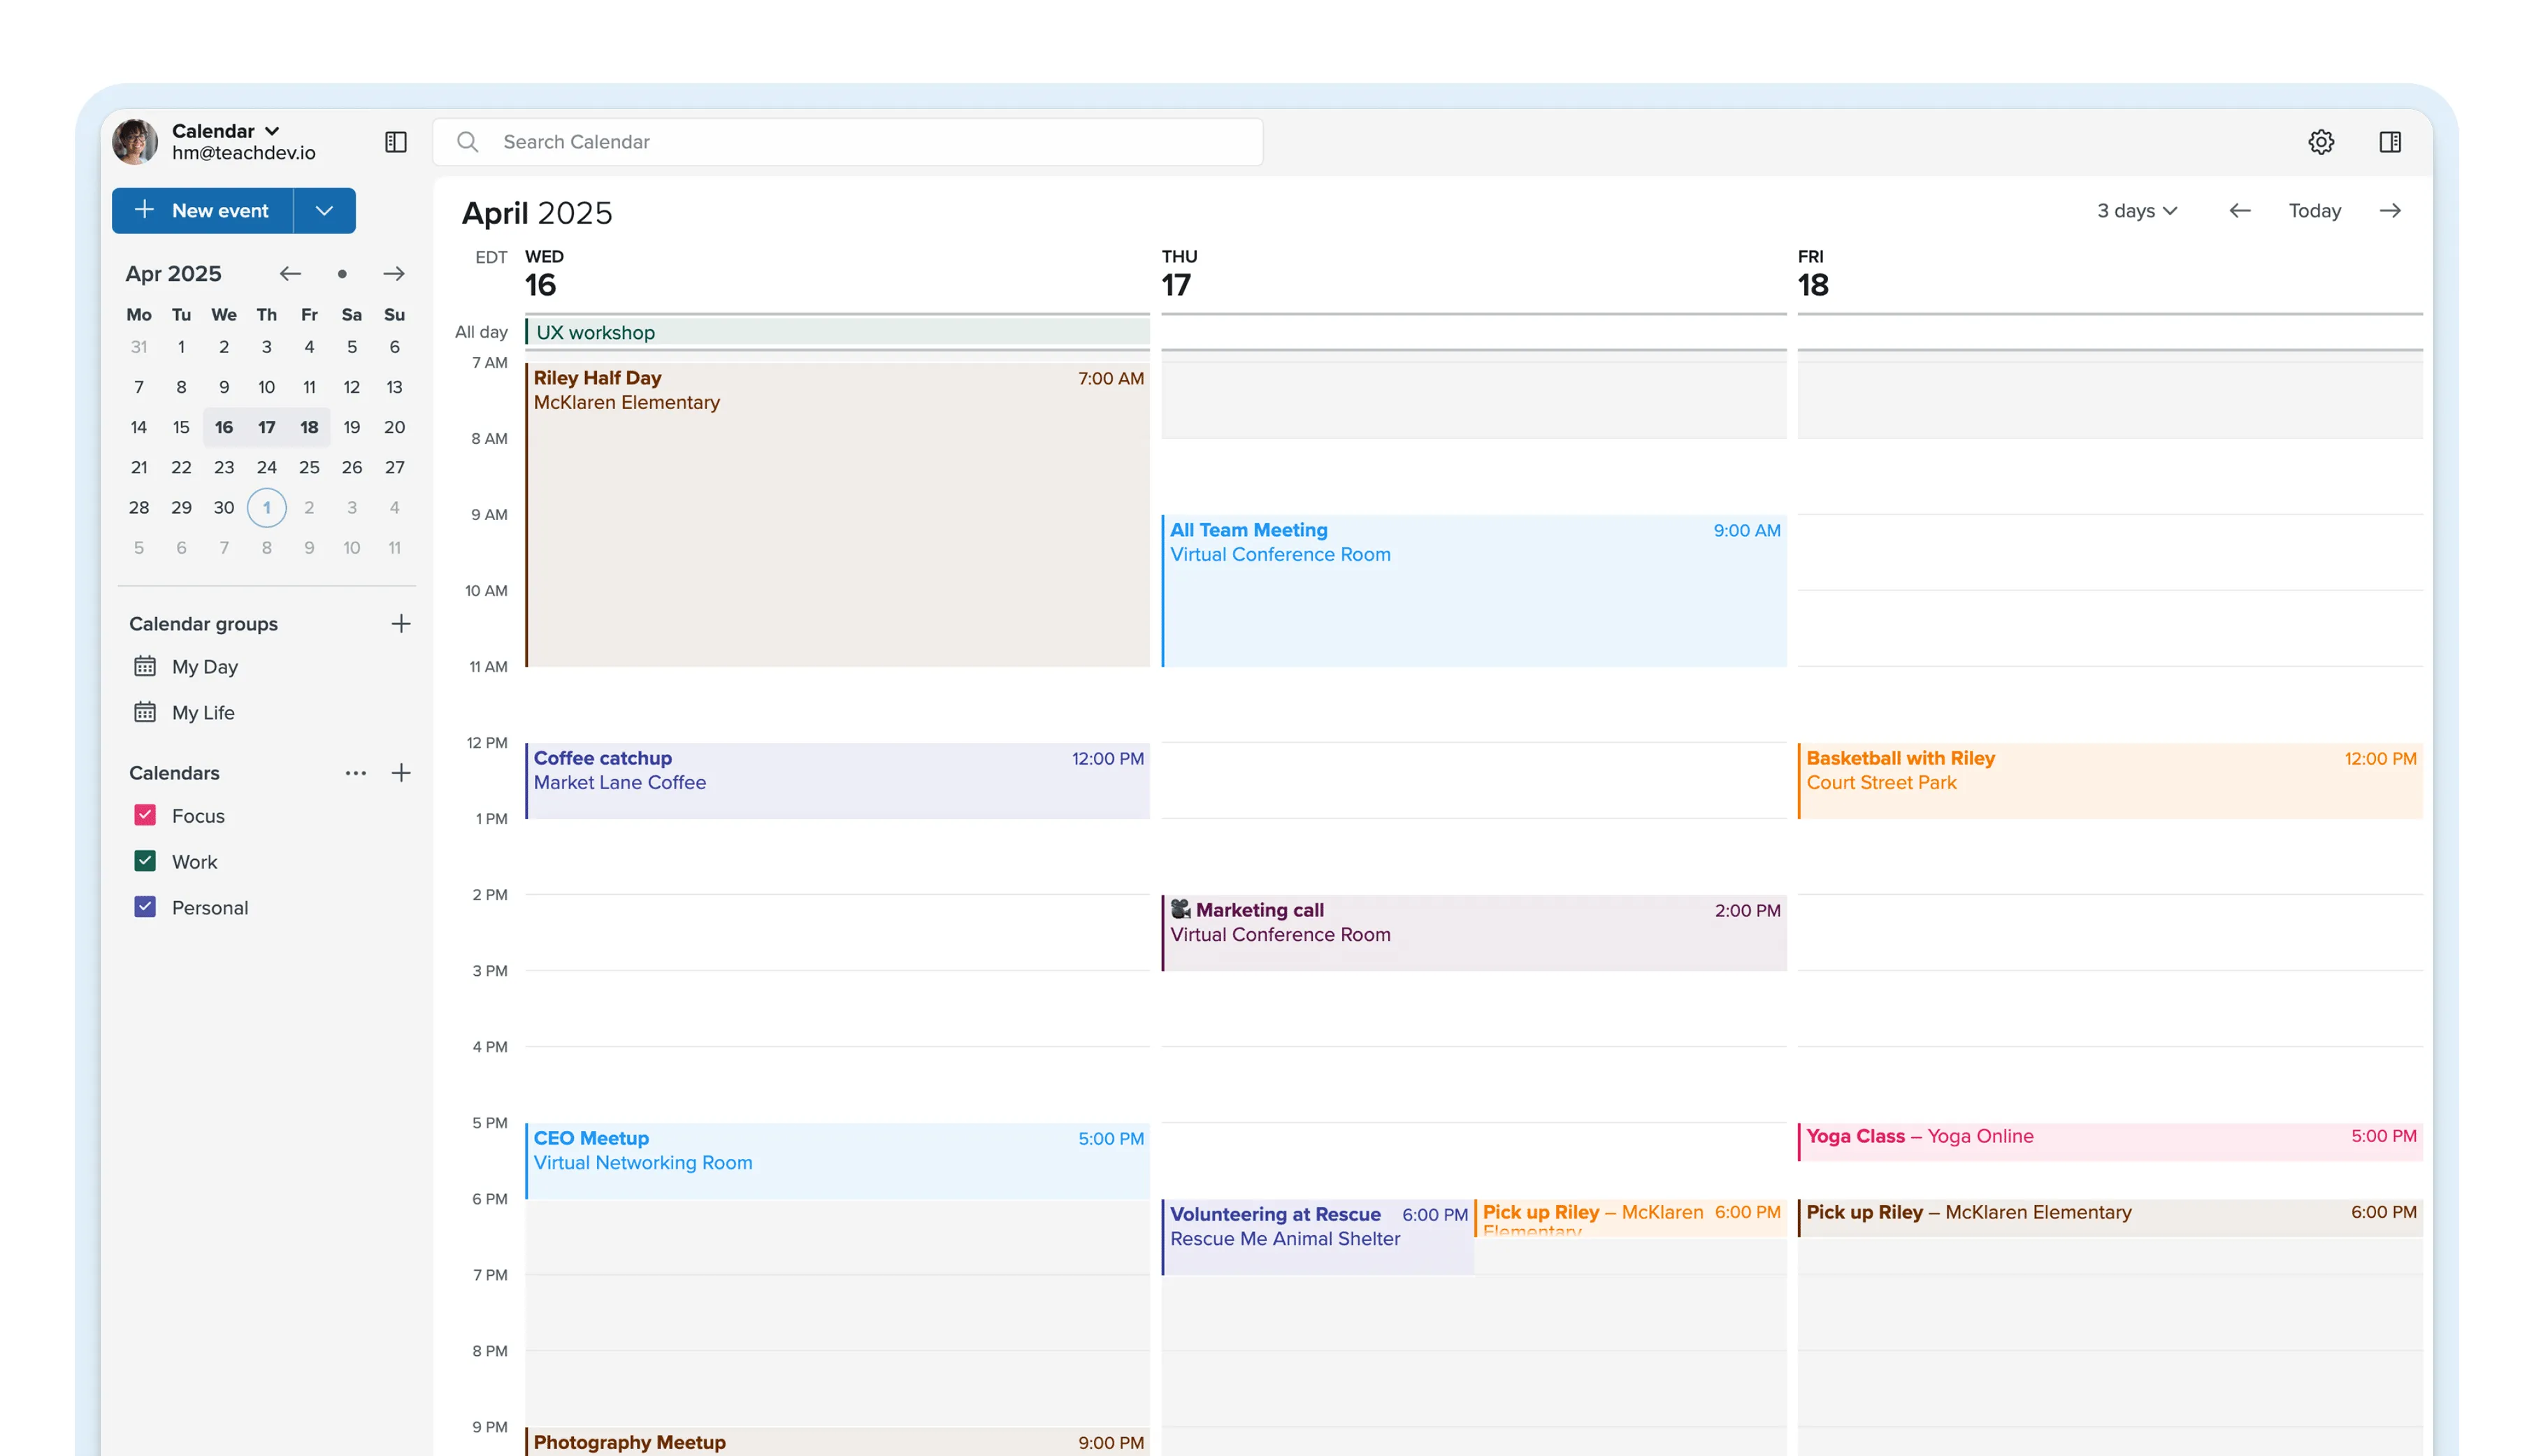Screen dimensions: 2534x1456
Task: Open the All Team Meeting event
Action: pyautogui.click(x=1470, y=590)
